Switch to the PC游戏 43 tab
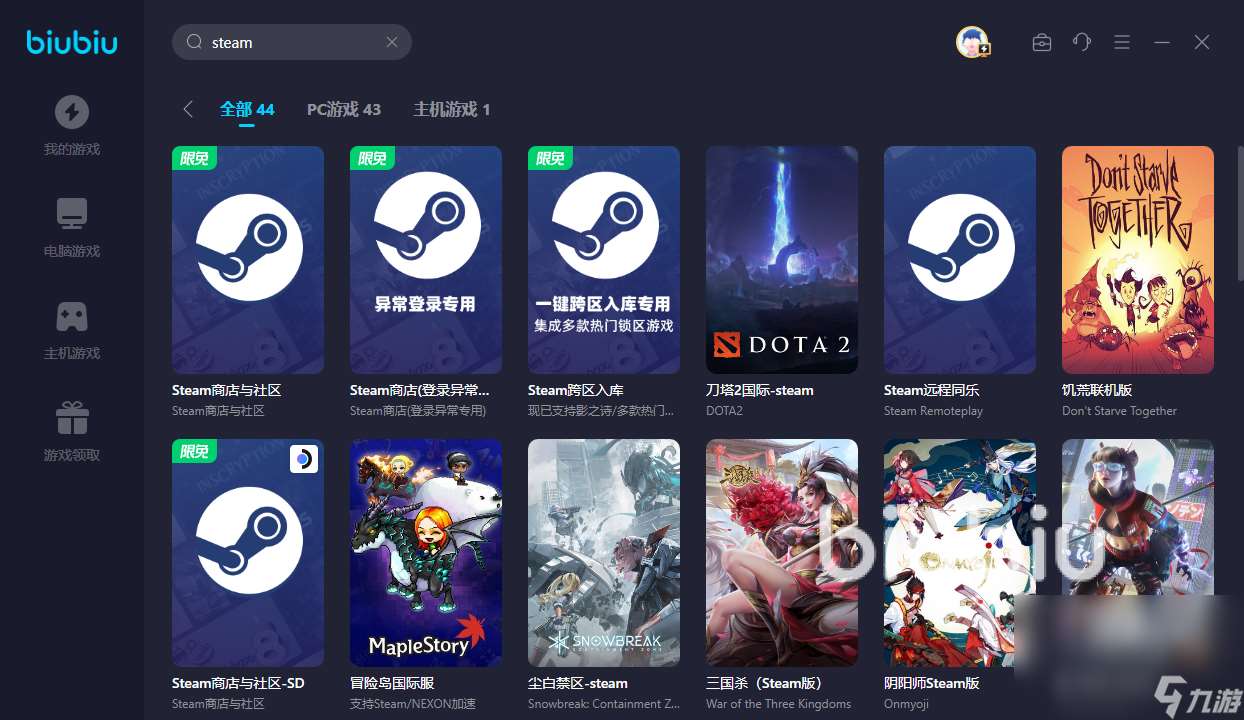 coord(343,109)
